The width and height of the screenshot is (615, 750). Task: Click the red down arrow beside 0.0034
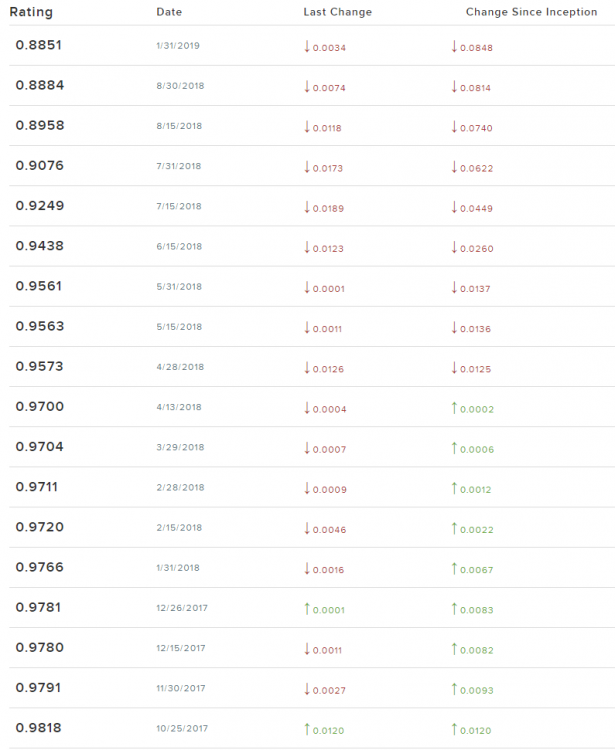coord(308,47)
